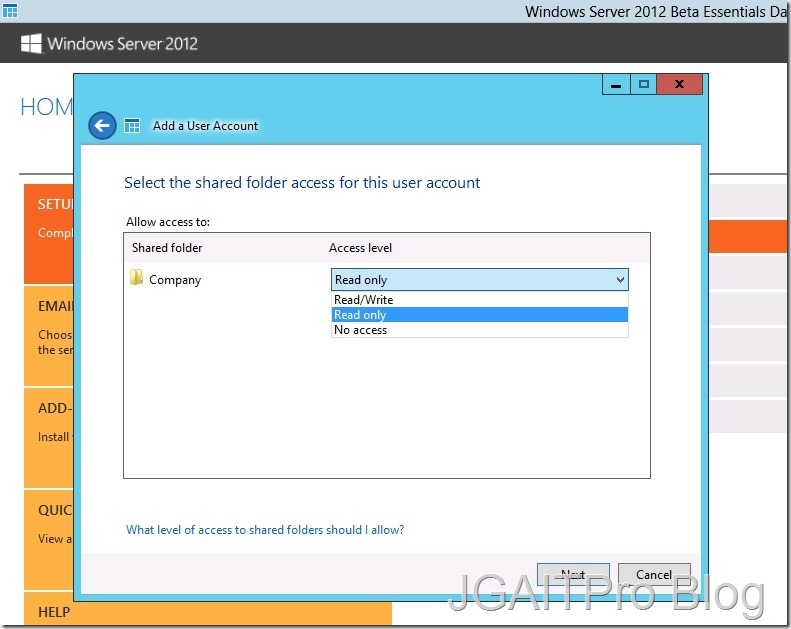Maximize the Add a User Account dialog
The width and height of the screenshot is (791, 629).
(644, 85)
